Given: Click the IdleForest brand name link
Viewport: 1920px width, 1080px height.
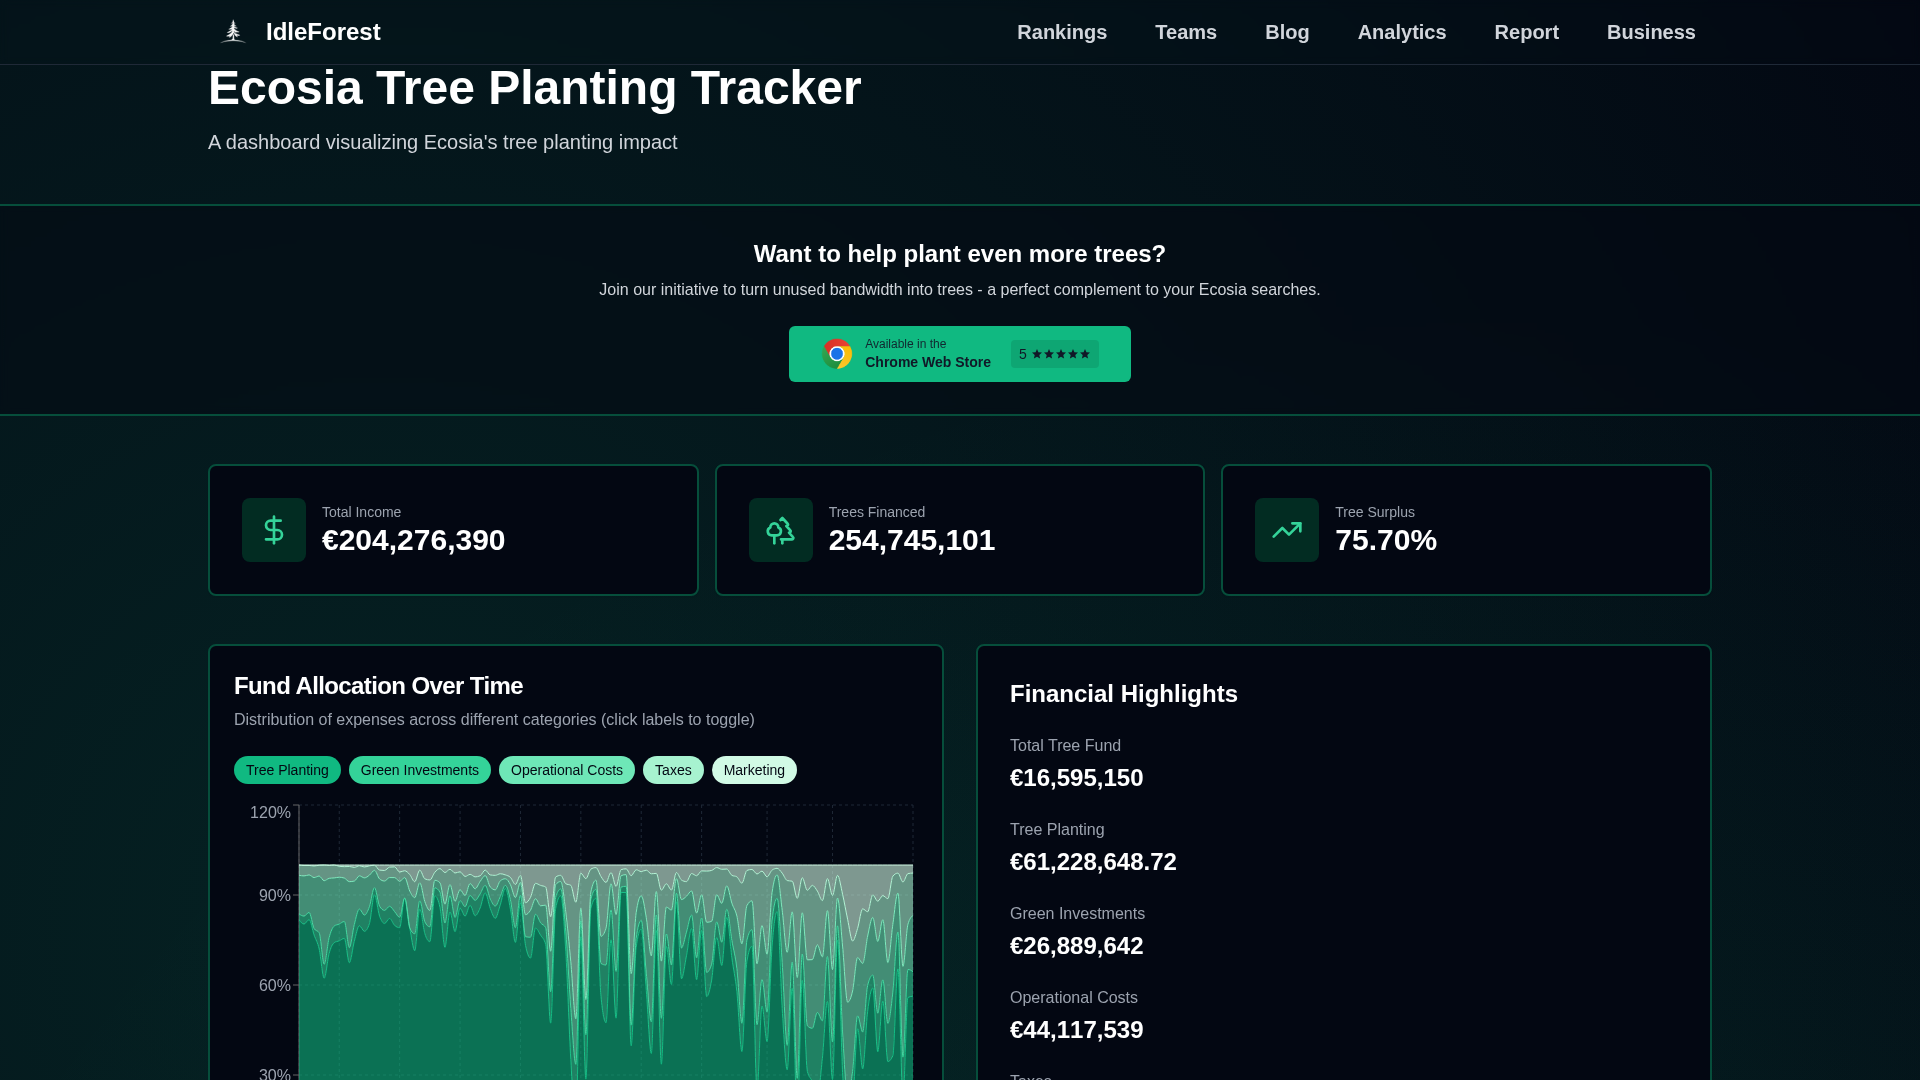Looking at the screenshot, I should (x=323, y=32).
